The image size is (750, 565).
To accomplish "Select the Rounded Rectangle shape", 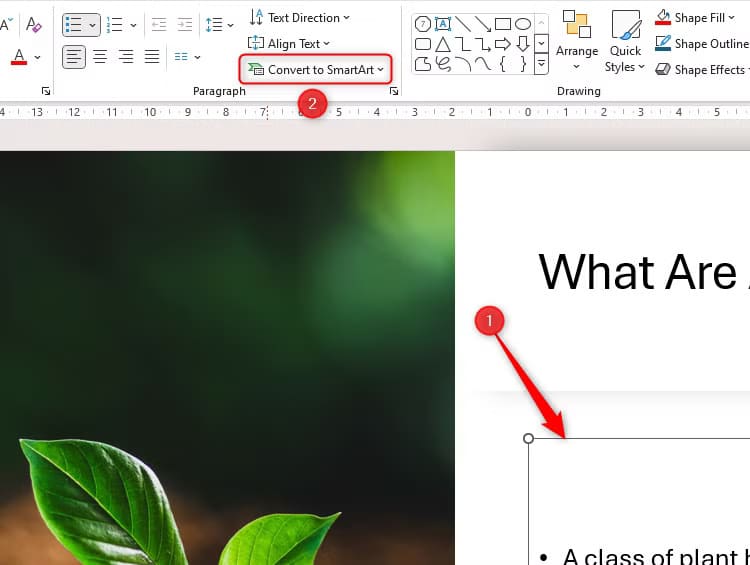I will tap(422, 44).
